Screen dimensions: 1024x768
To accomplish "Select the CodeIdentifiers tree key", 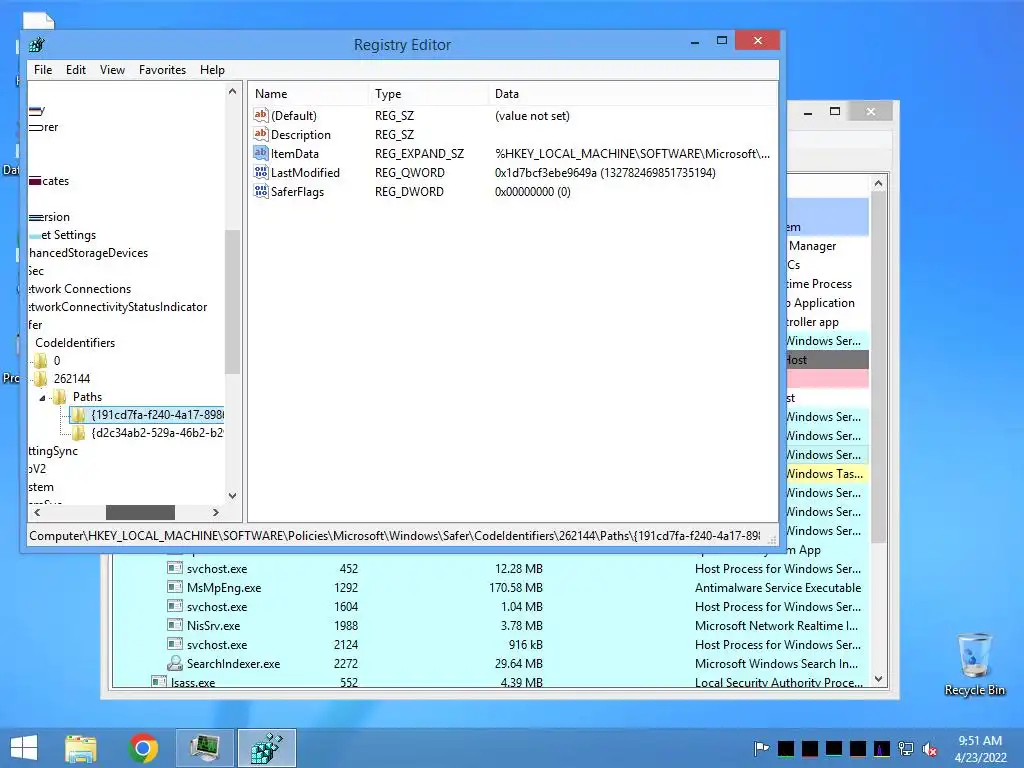I will pyautogui.click(x=75, y=343).
